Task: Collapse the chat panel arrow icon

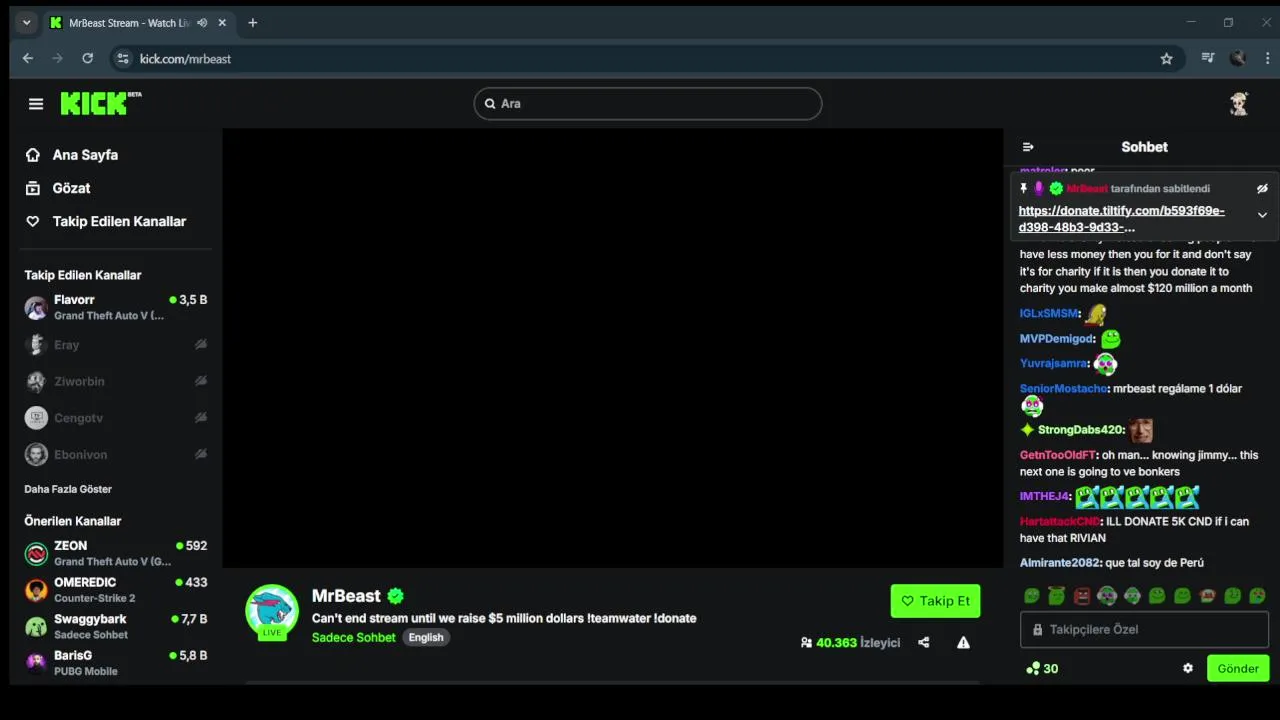Action: (1028, 147)
